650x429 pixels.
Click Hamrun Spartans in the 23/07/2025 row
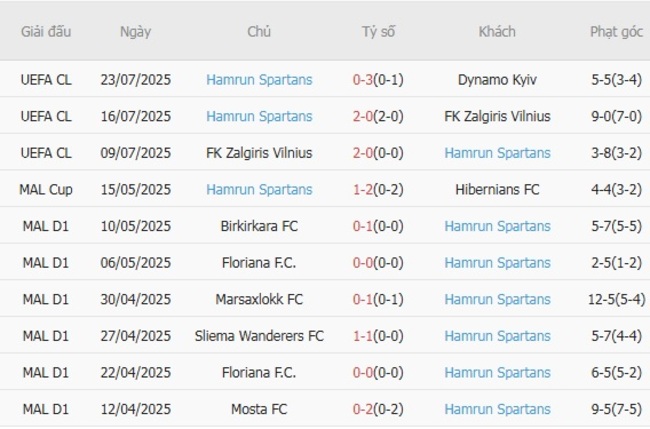point(259,79)
